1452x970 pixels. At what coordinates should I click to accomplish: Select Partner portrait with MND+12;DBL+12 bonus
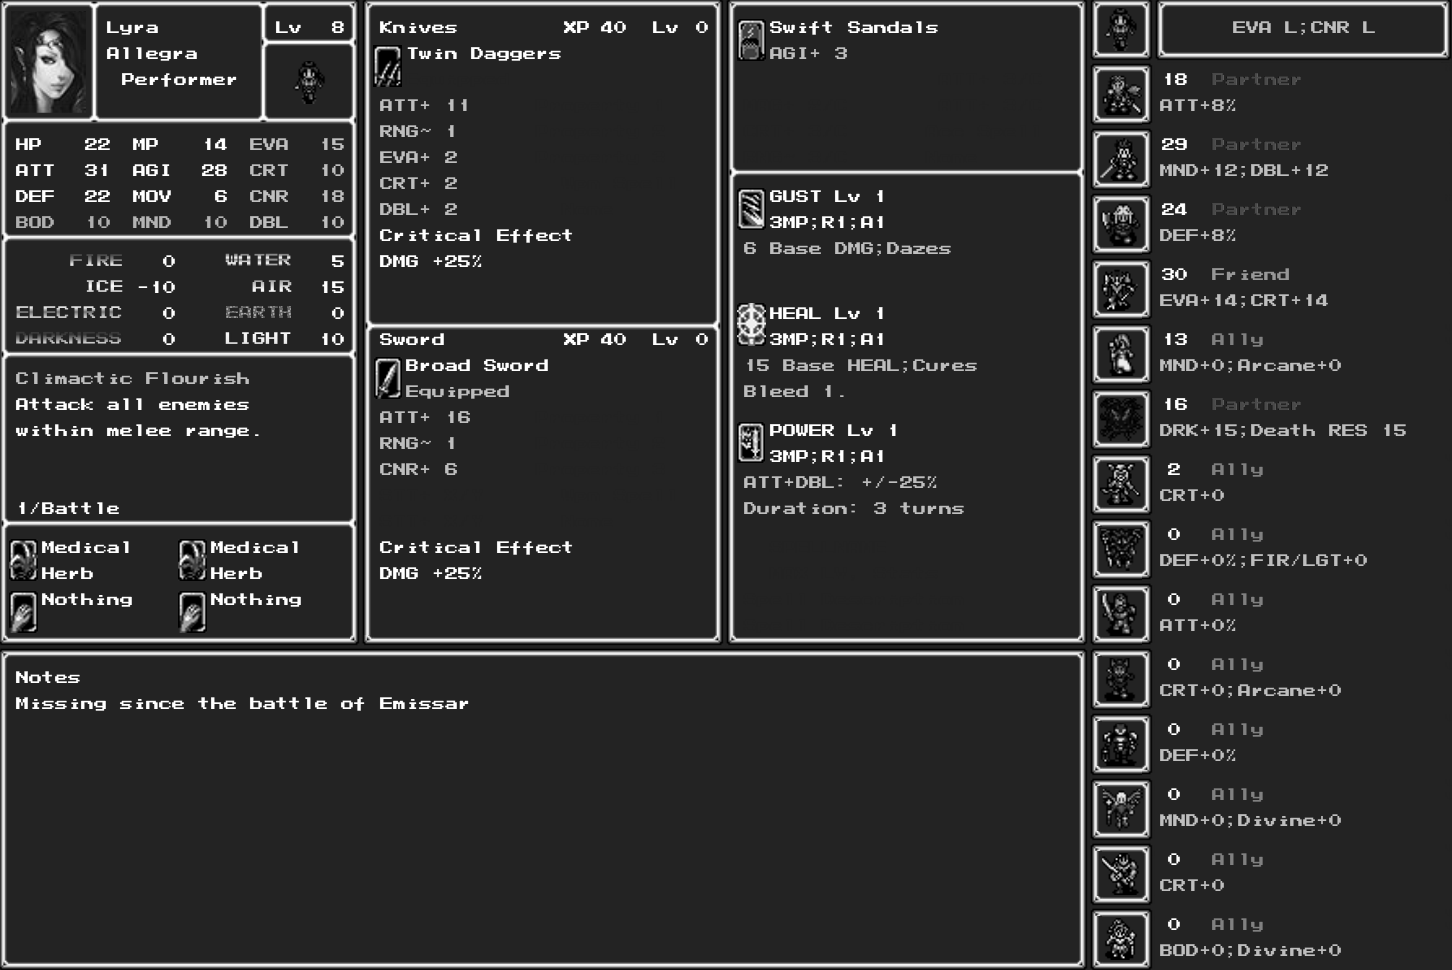tap(1120, 159)
